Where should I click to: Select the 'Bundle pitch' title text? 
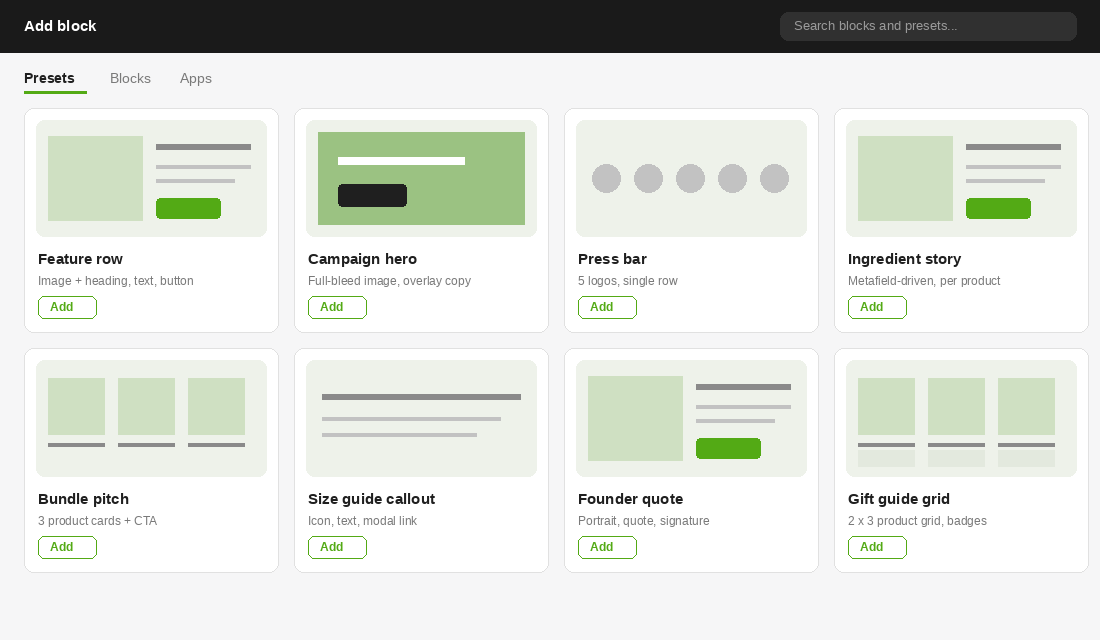pos(83,499)
